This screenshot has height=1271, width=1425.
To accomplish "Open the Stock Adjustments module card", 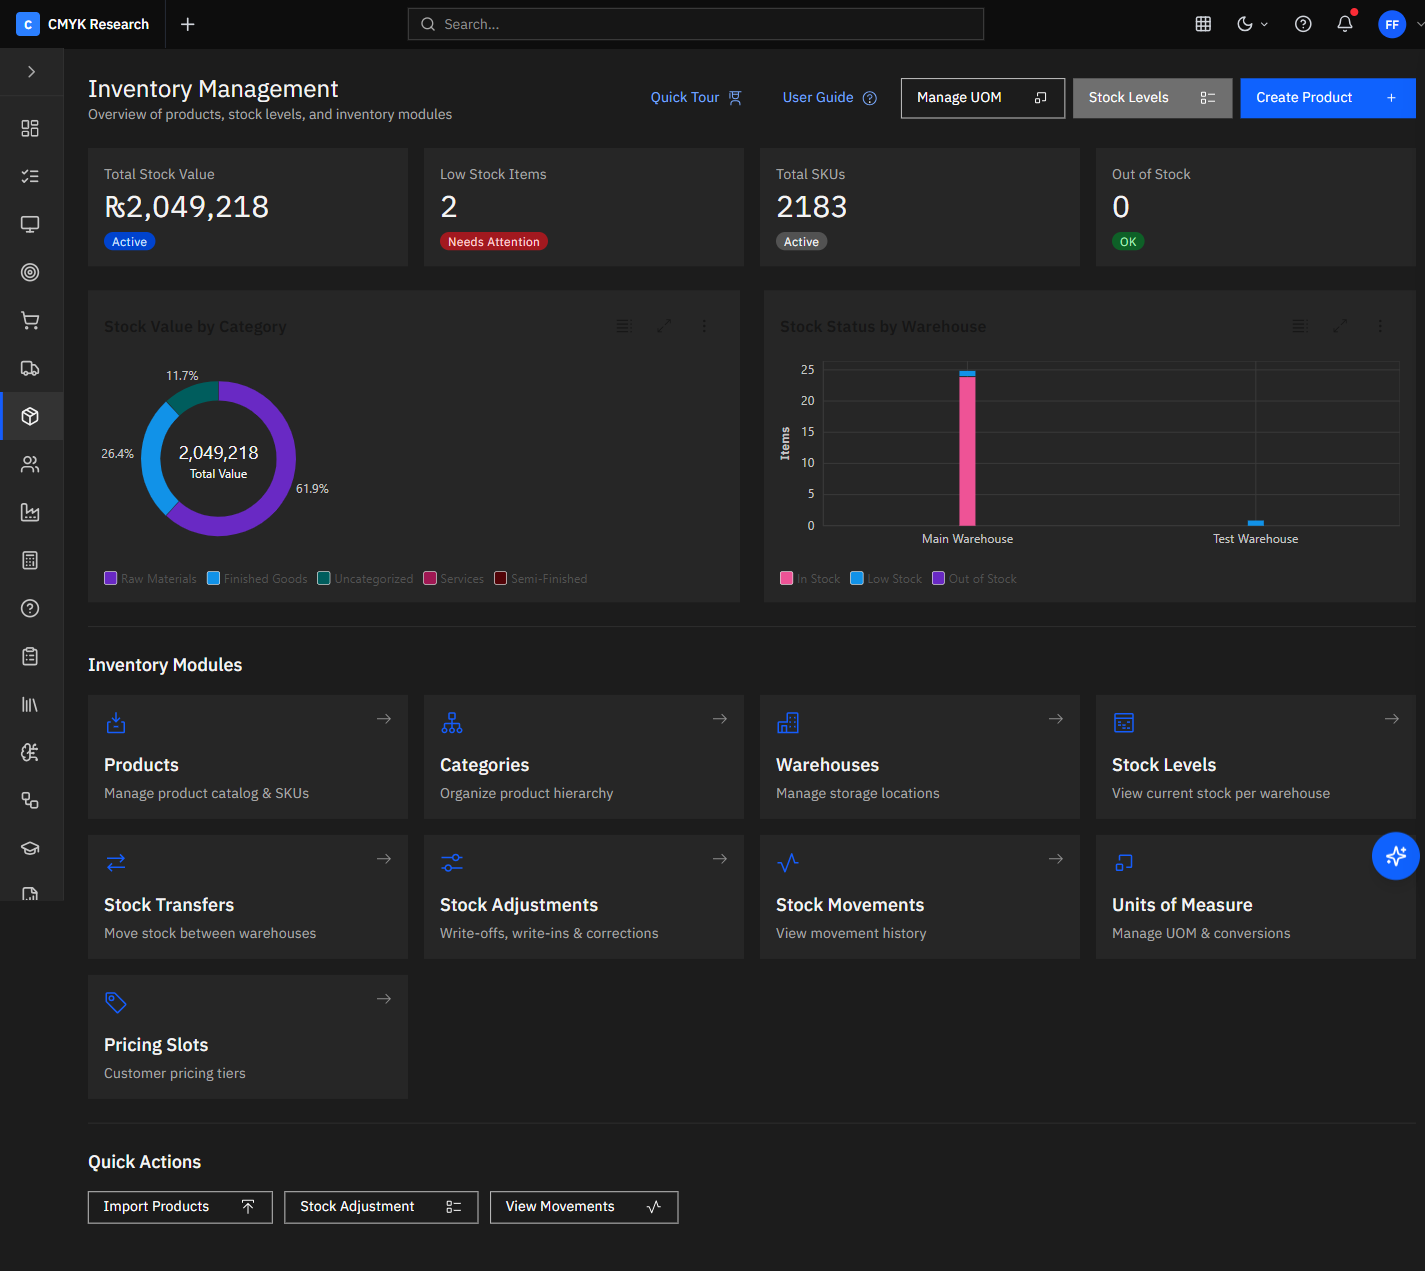I will coord(584,897).
